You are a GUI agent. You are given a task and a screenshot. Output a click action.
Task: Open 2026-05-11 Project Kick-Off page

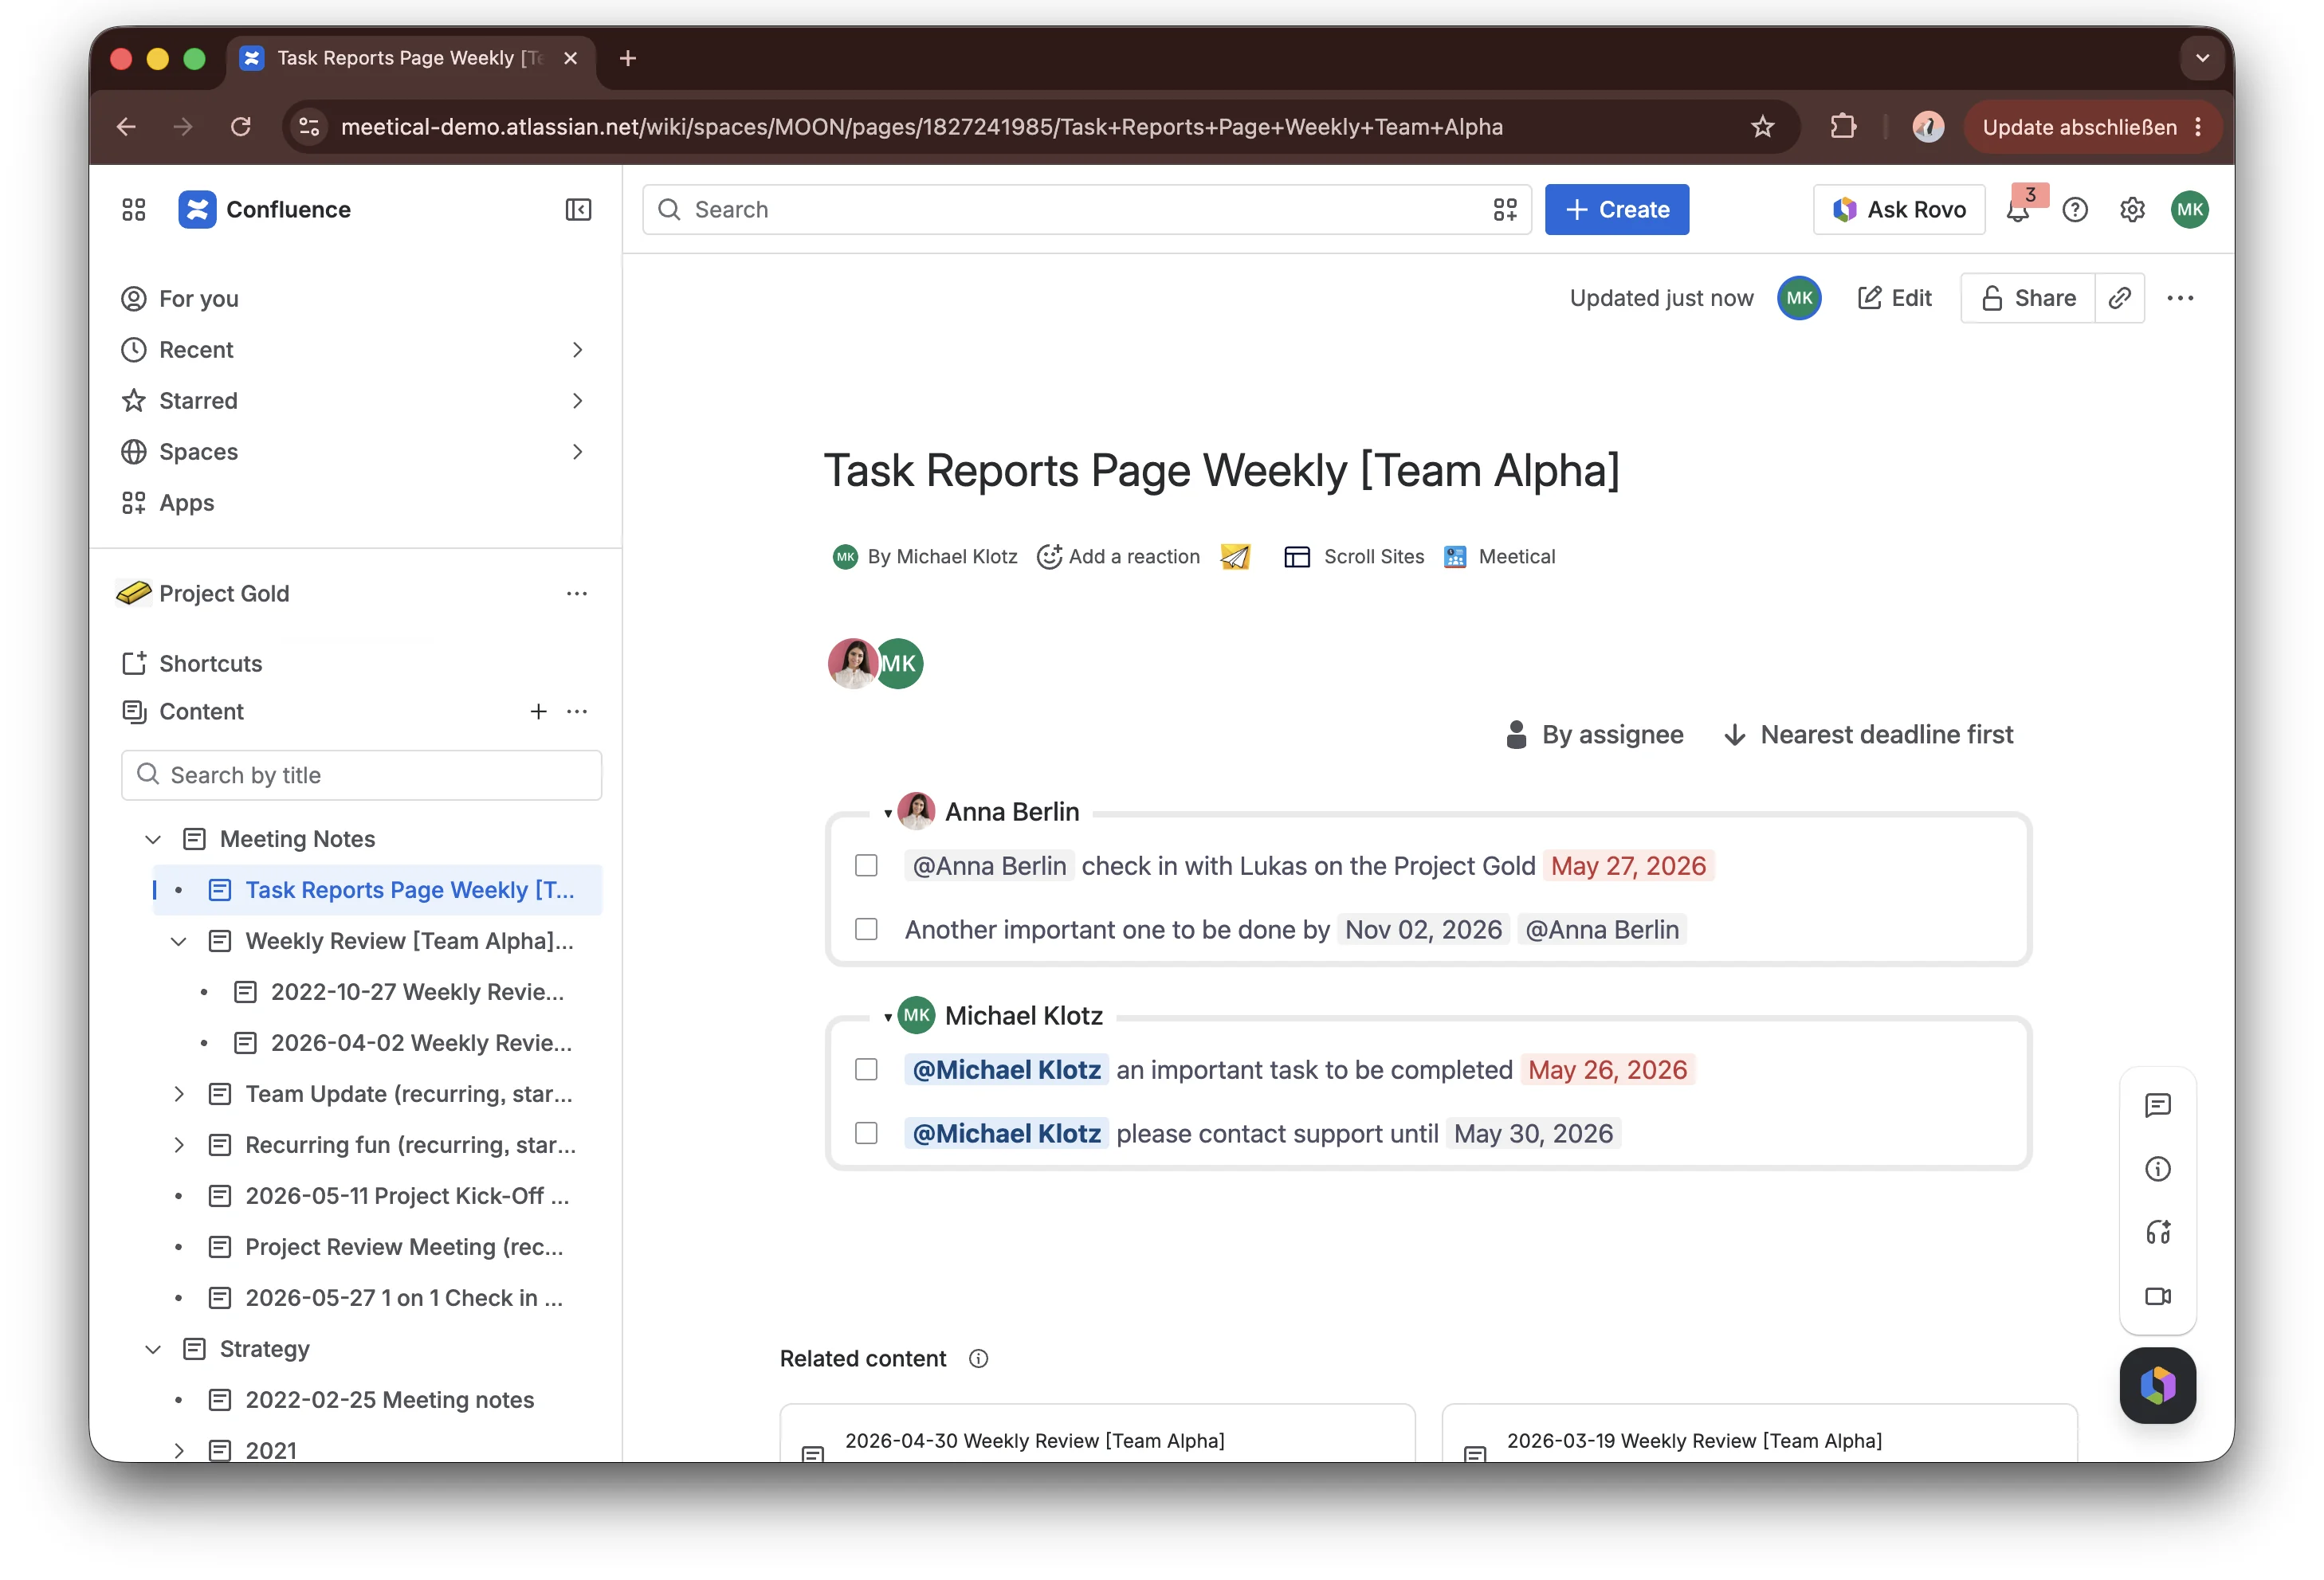click(407, 1196)
